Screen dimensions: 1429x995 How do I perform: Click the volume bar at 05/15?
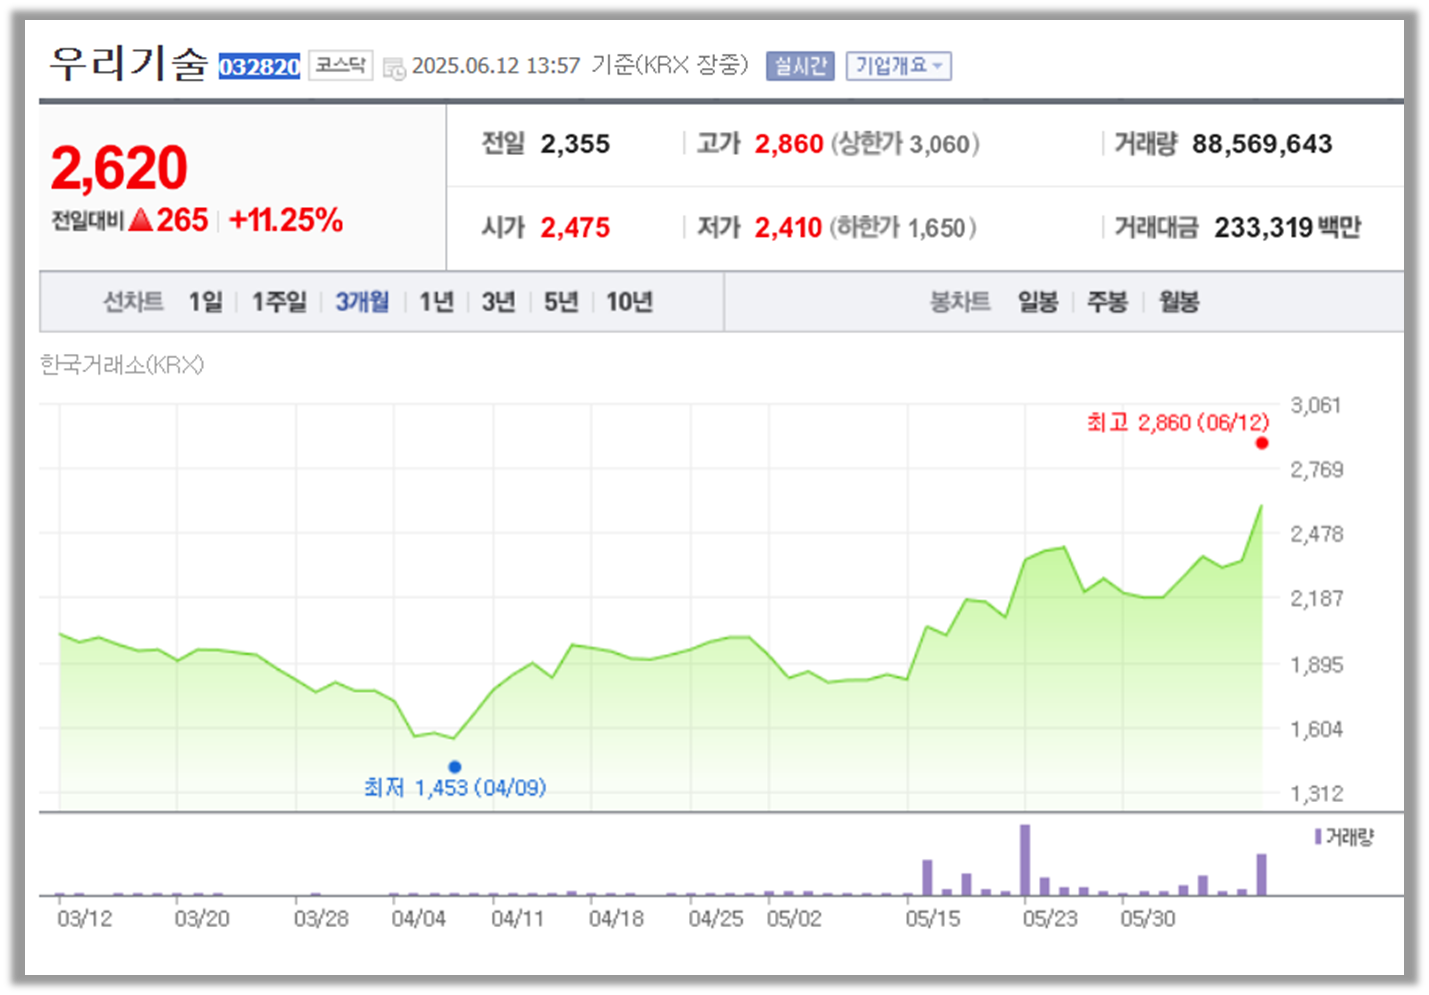click(x=927, y=877)
